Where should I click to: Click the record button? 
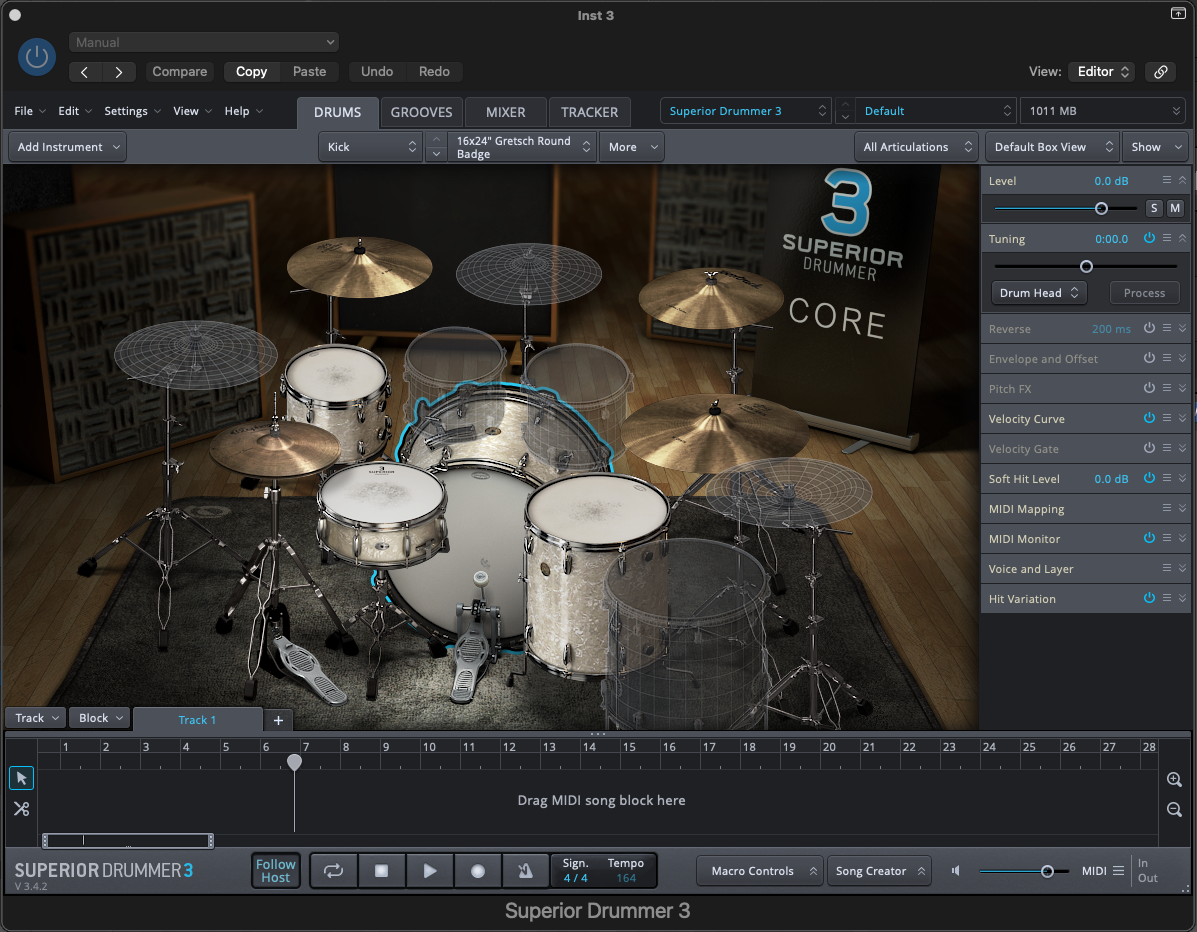(477, 870)
